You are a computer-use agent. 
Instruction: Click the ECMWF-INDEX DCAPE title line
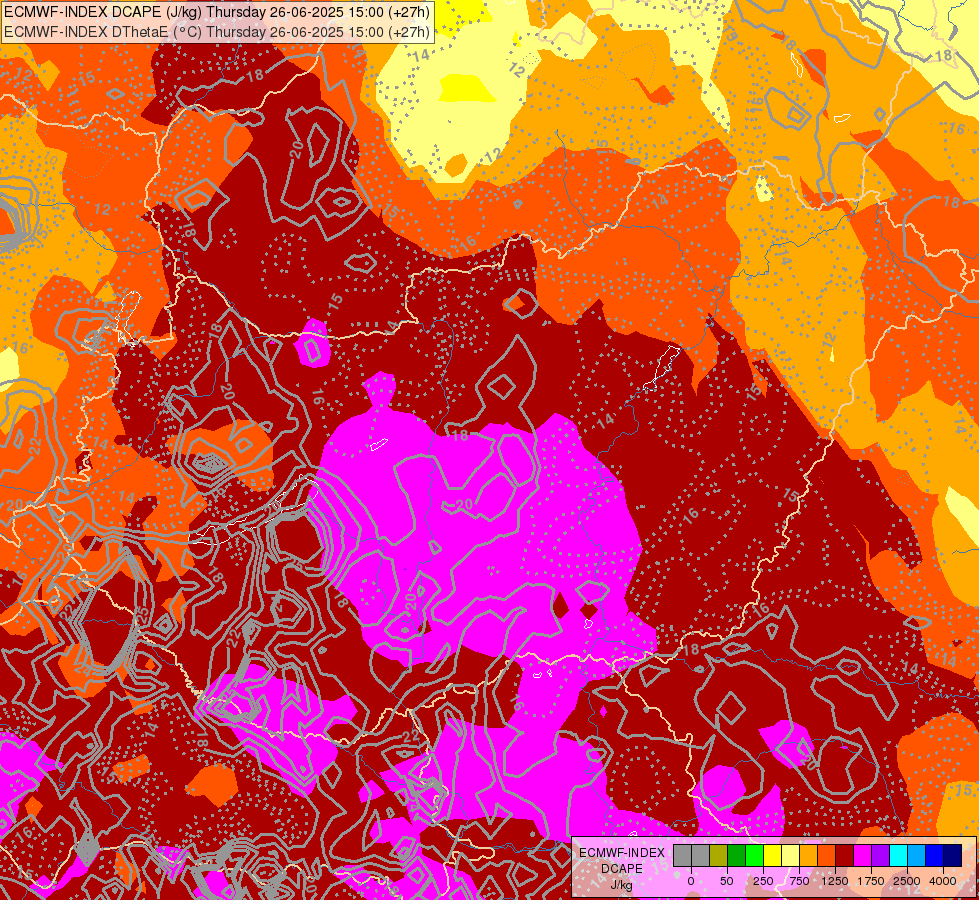(217, 12)
